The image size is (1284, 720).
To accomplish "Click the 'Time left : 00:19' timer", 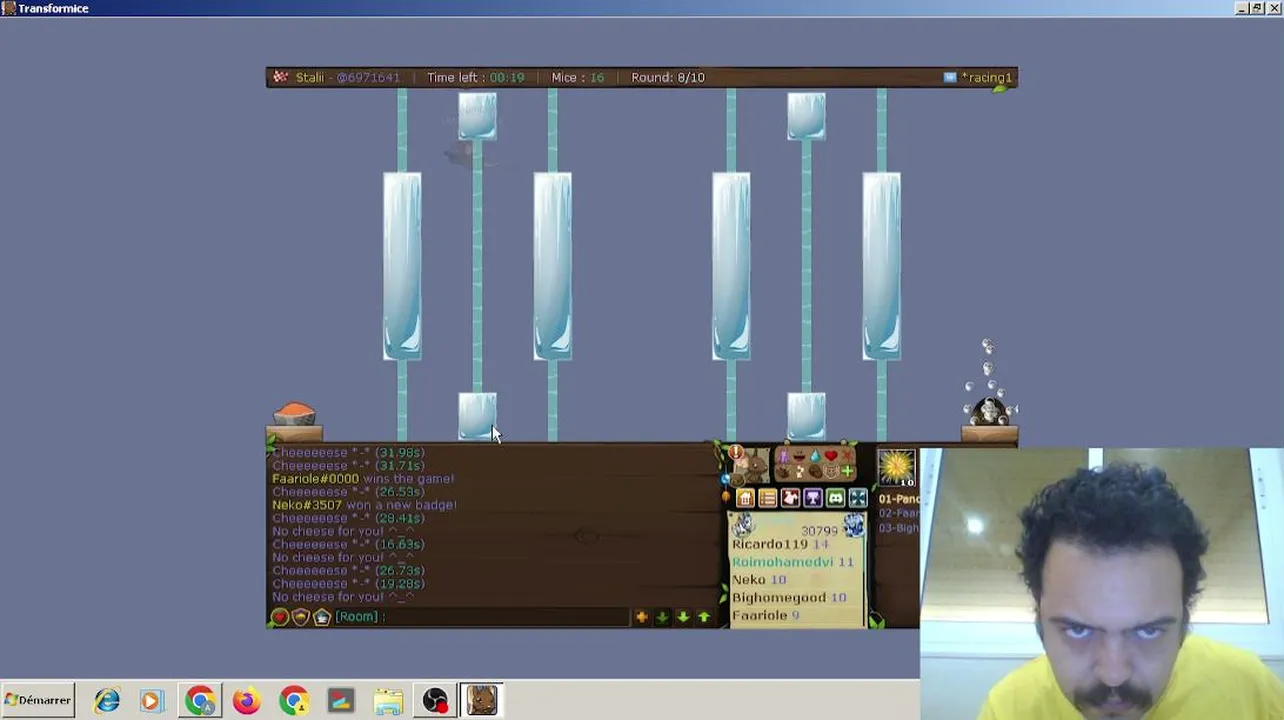I will [476, 77].
